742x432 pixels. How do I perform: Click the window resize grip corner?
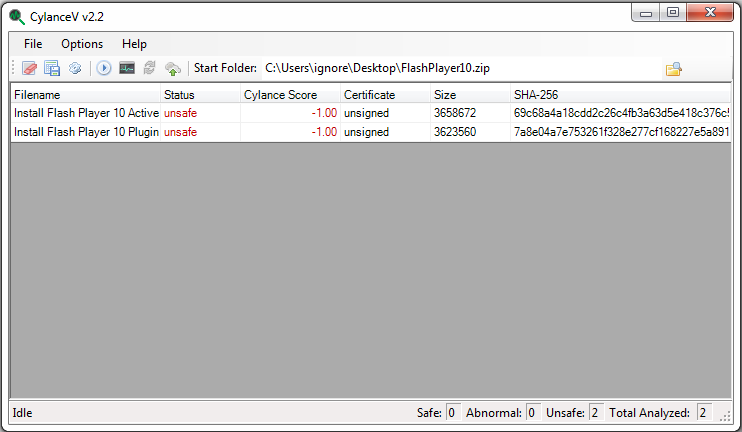tap(725, 416)
